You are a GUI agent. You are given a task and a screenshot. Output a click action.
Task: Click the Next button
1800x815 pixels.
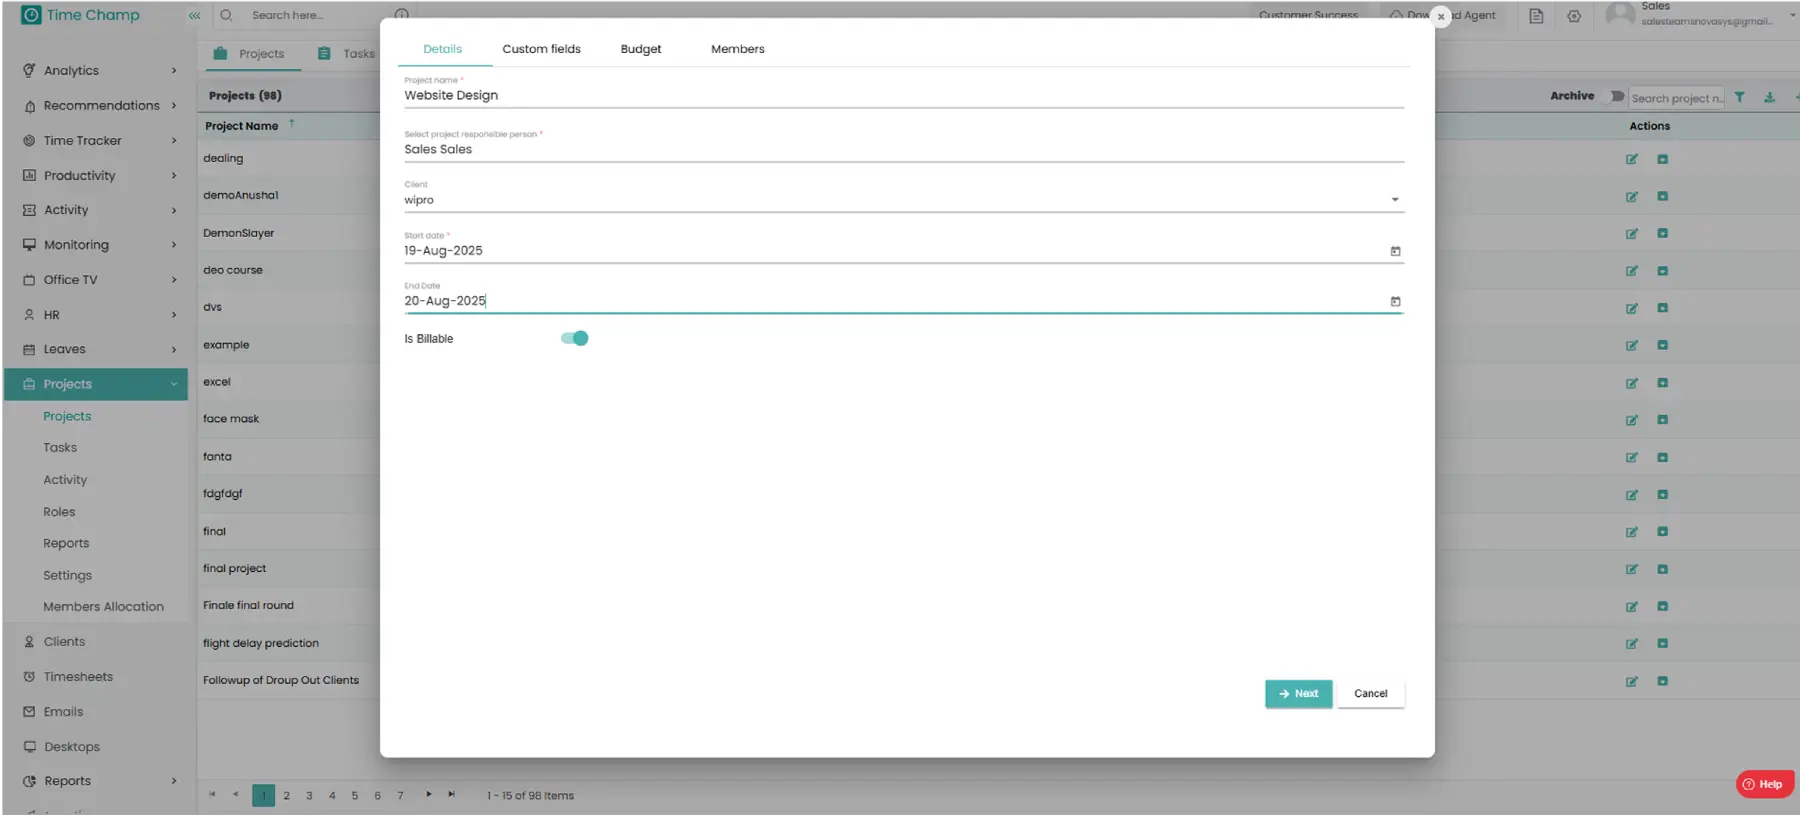point(1298,693)
